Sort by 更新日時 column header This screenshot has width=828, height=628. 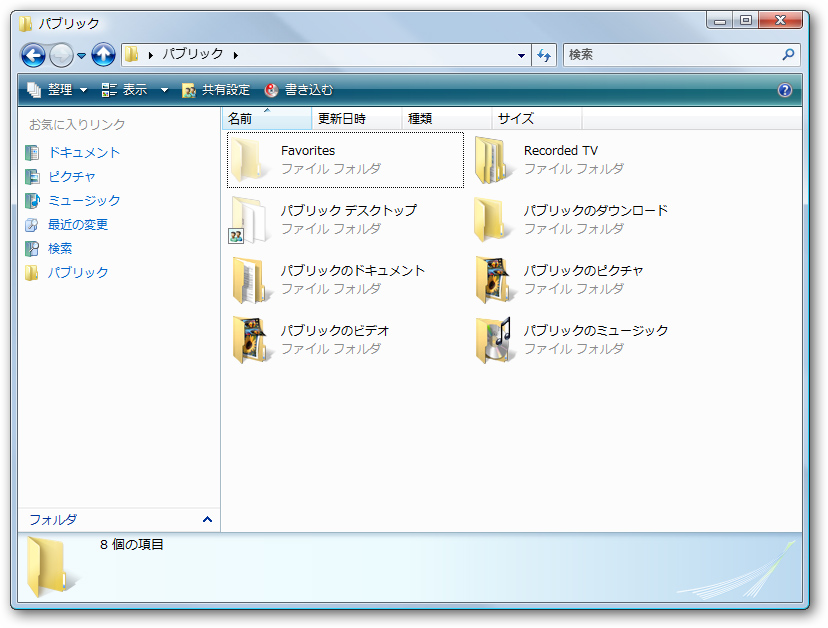[x=357, y=118]
